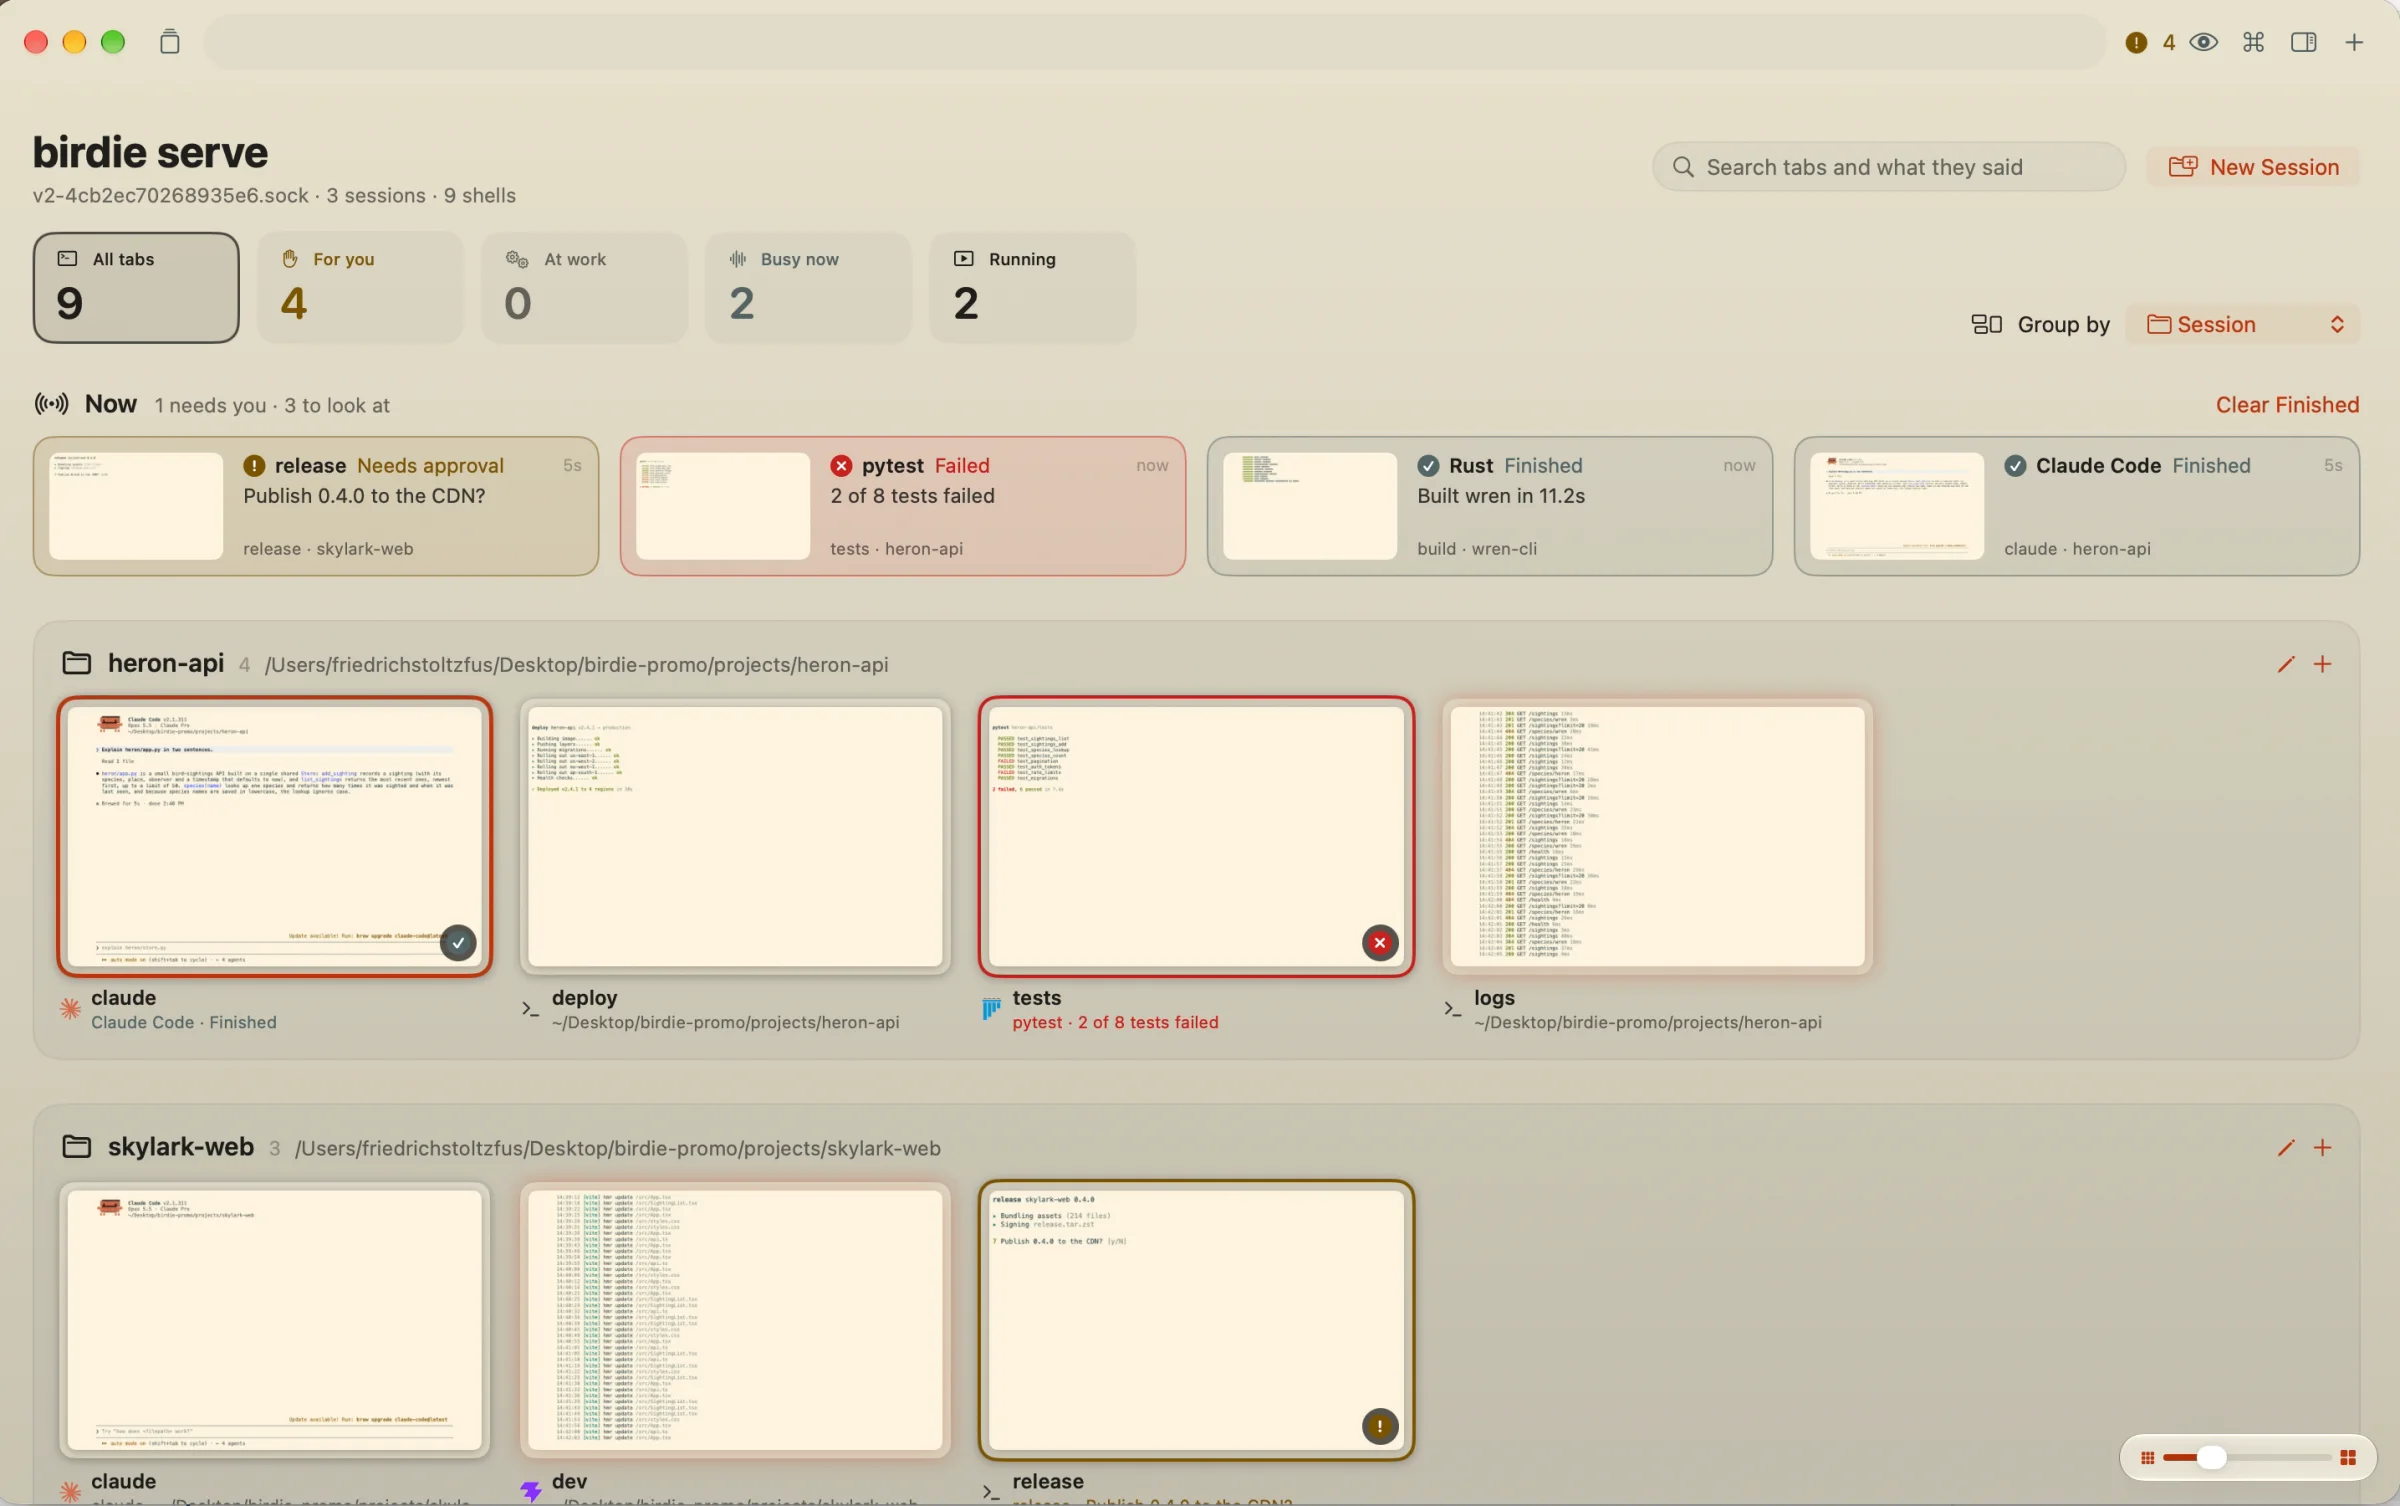This screenshot has height=1506, width=2400.
Task: Select the Busy now filter
Action: [x=808, y=288]
